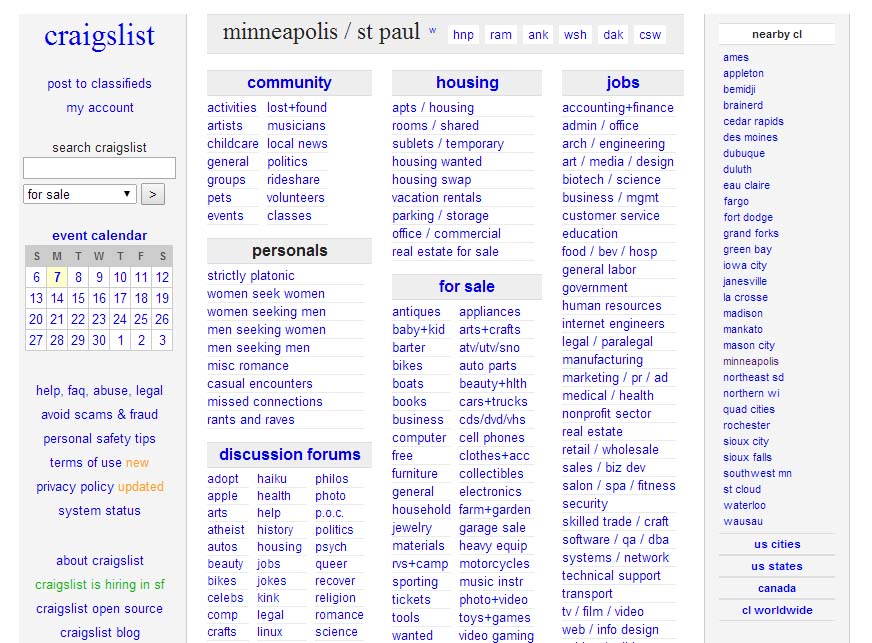Viewport: 872px width, 643px height.
Task: Check 'system status' link
Action: [x=100, y=511]
